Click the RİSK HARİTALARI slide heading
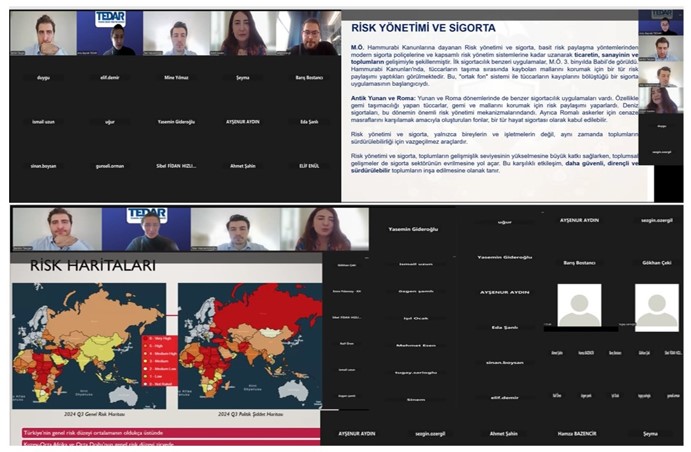Viewport: 691px width, 452px height. click(x=93, y=266)
